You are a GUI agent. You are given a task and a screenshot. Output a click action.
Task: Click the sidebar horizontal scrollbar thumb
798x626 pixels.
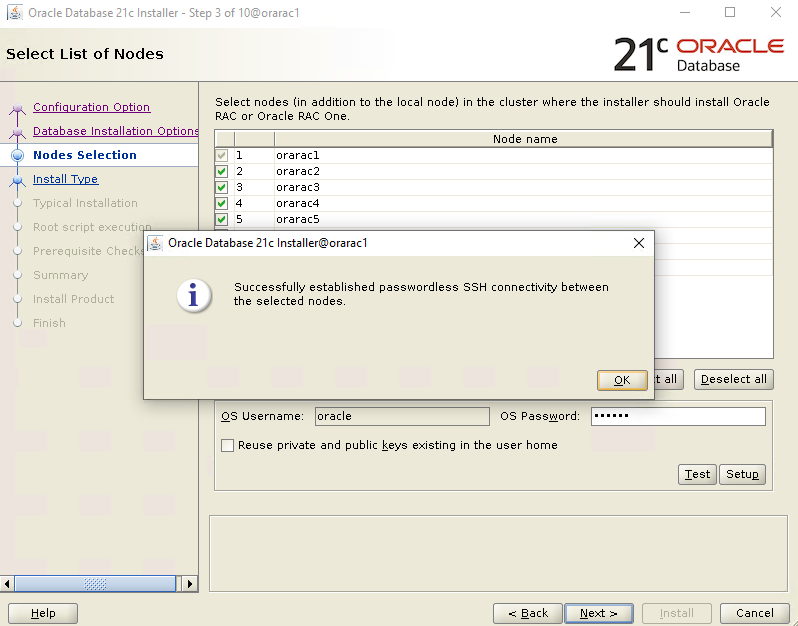pos(95,584)
